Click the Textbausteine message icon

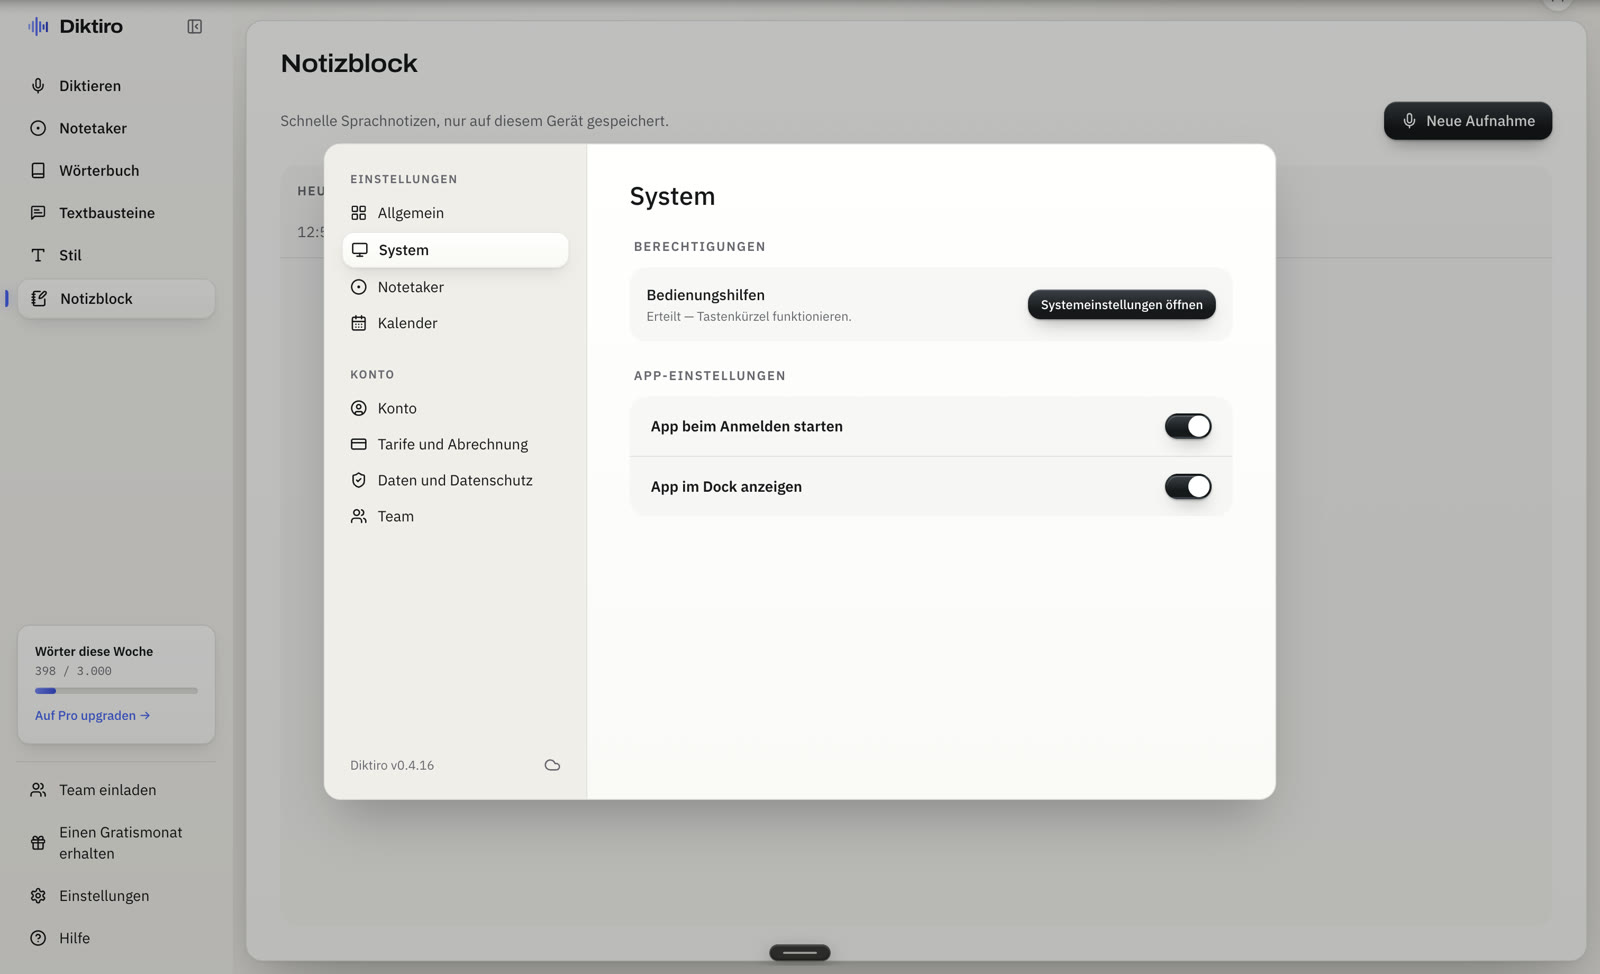point(38,213)
